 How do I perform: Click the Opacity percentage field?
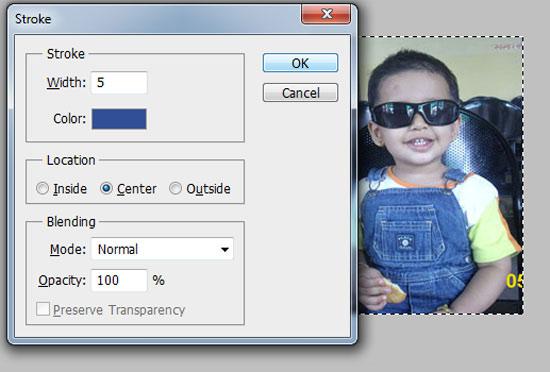click(119, 280)
